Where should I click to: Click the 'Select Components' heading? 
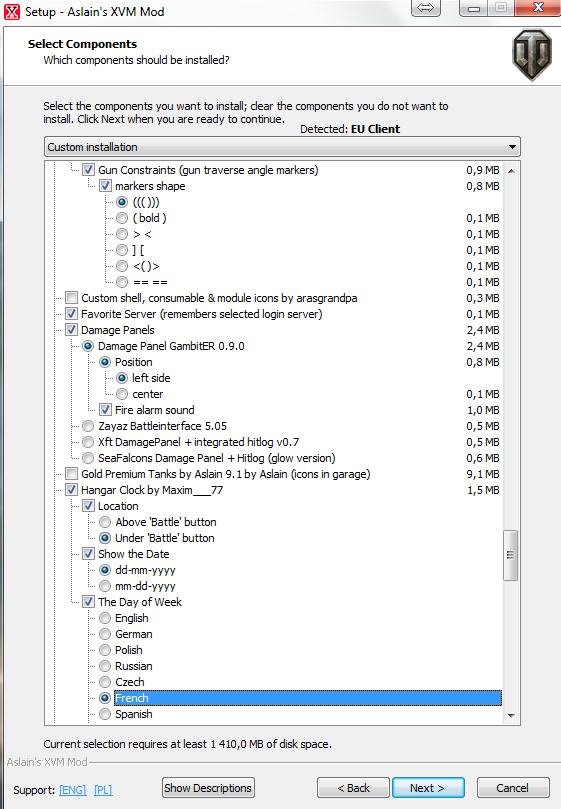tap(83, 44)
